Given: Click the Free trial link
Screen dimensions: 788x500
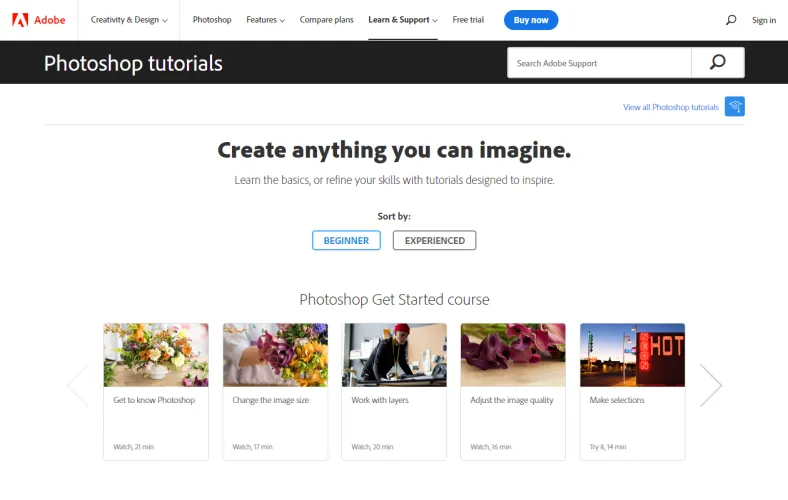Looking at the screenshot, I should coord(468,20).
